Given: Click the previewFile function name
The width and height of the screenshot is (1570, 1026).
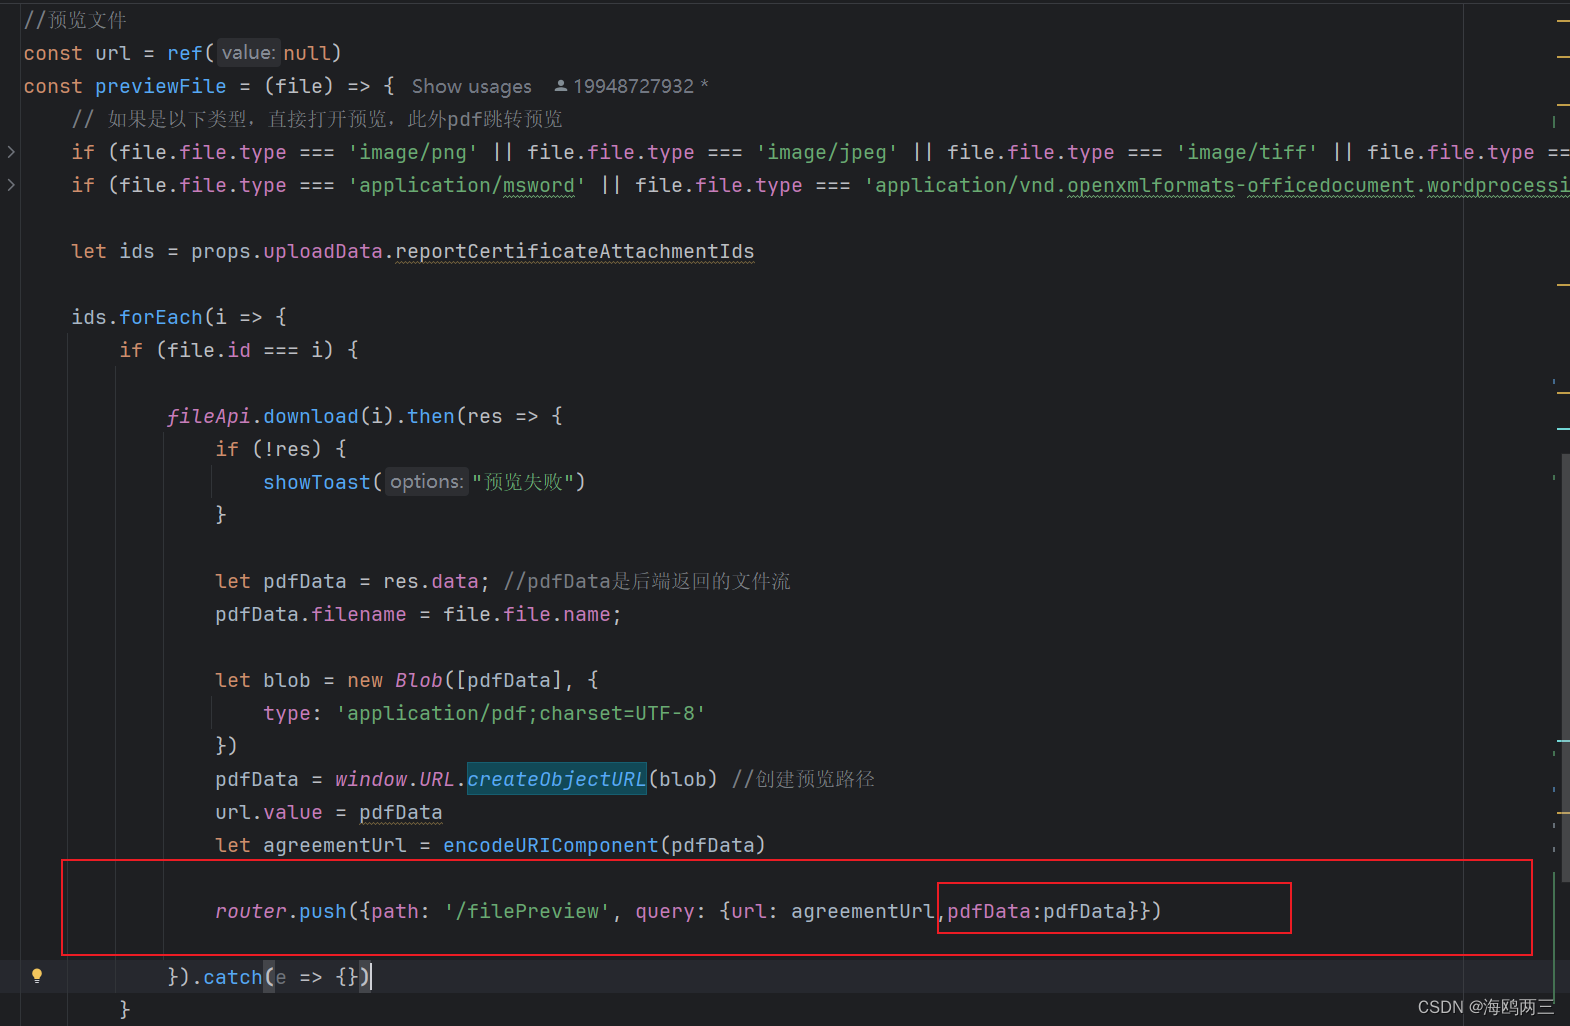Looking at the screenshot, I should pyautogui.click(x=161, y=86).
